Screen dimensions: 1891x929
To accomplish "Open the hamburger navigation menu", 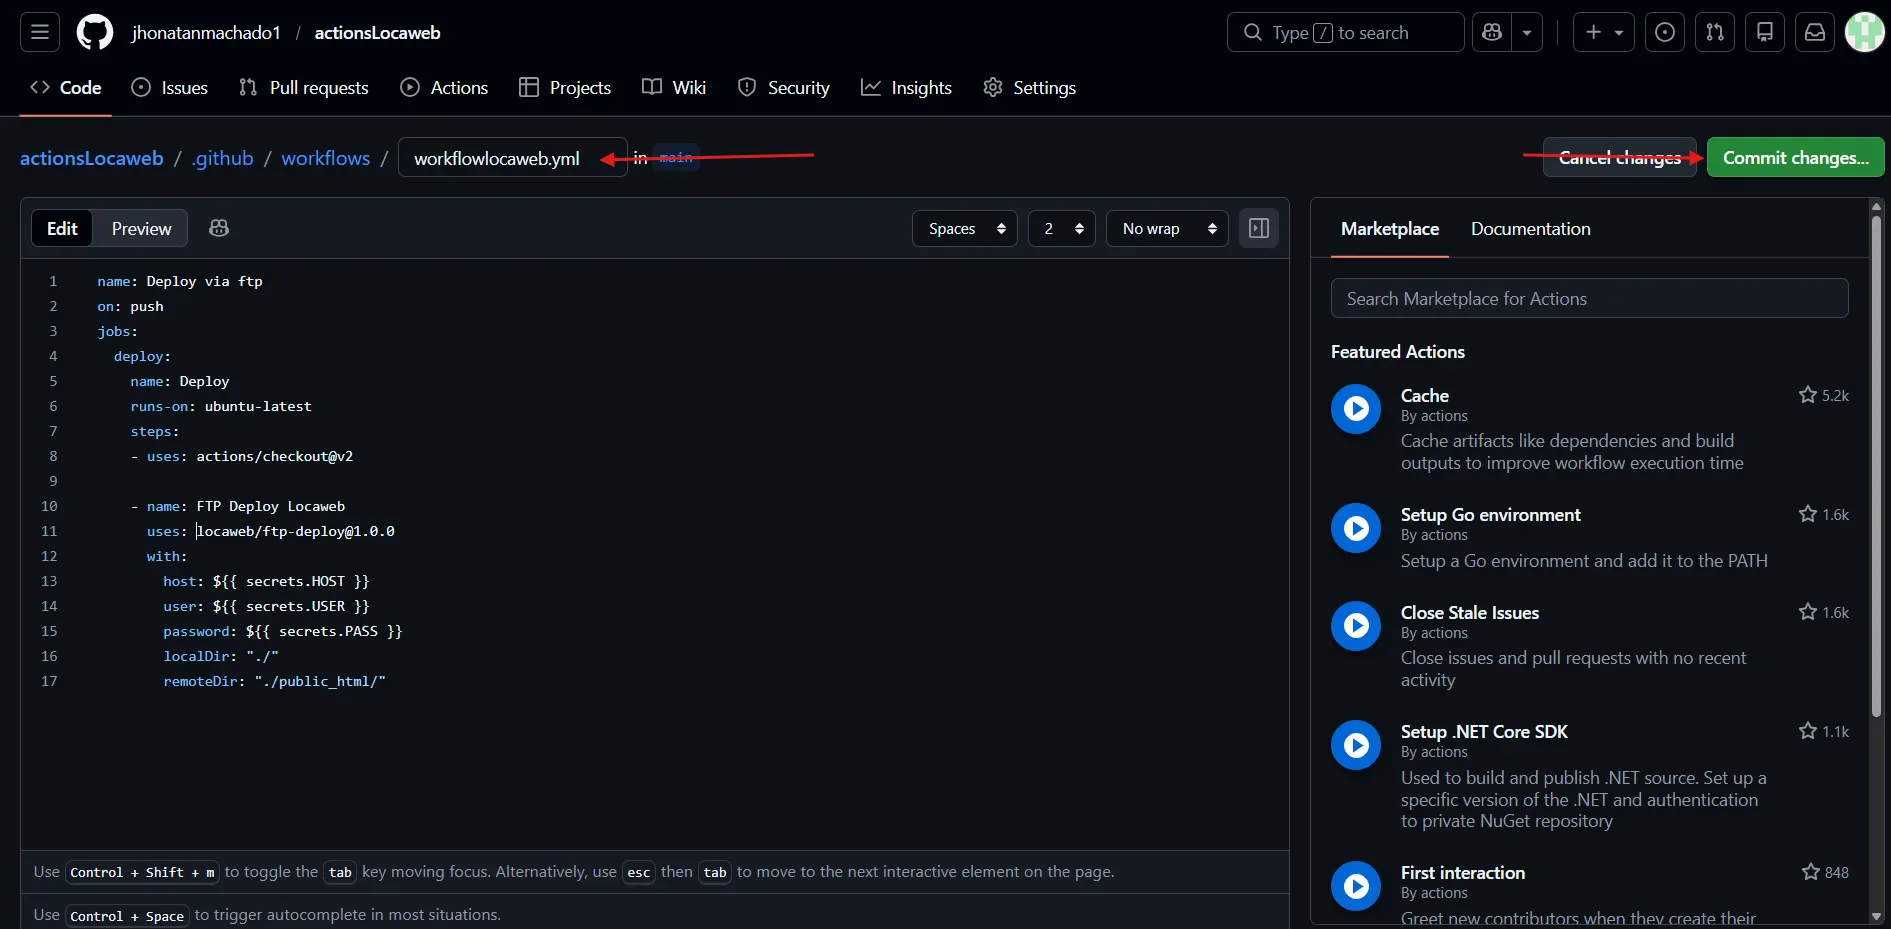I will (x=40, y=33).
